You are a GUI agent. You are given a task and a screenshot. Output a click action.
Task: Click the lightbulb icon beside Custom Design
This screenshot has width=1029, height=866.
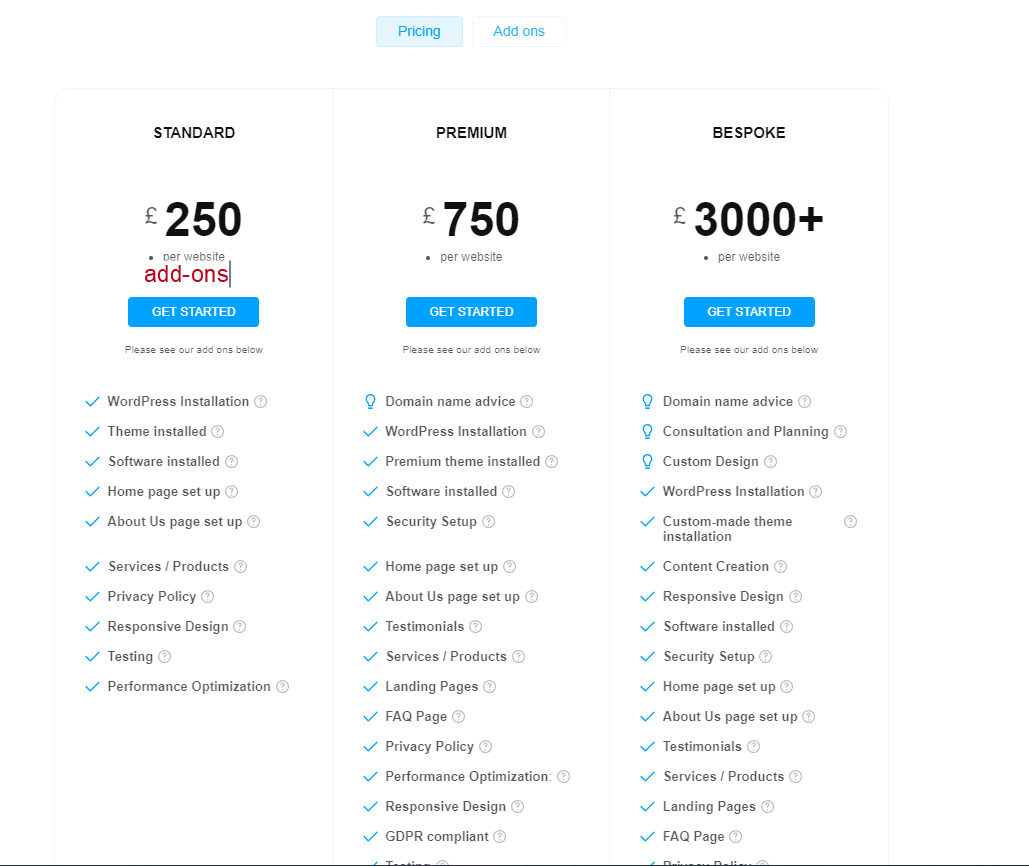647,462
